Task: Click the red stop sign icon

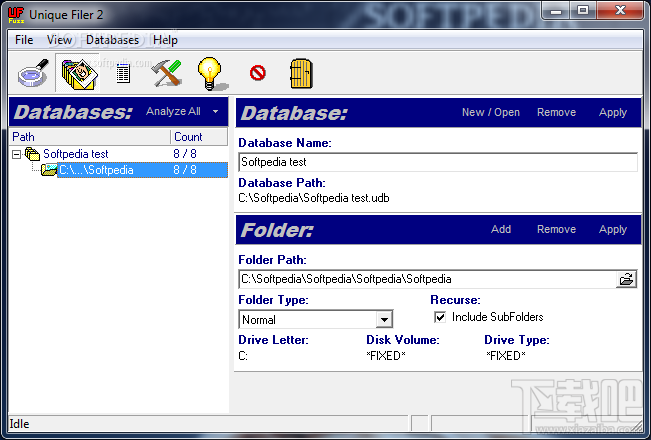Action: (x=257, y=73)
